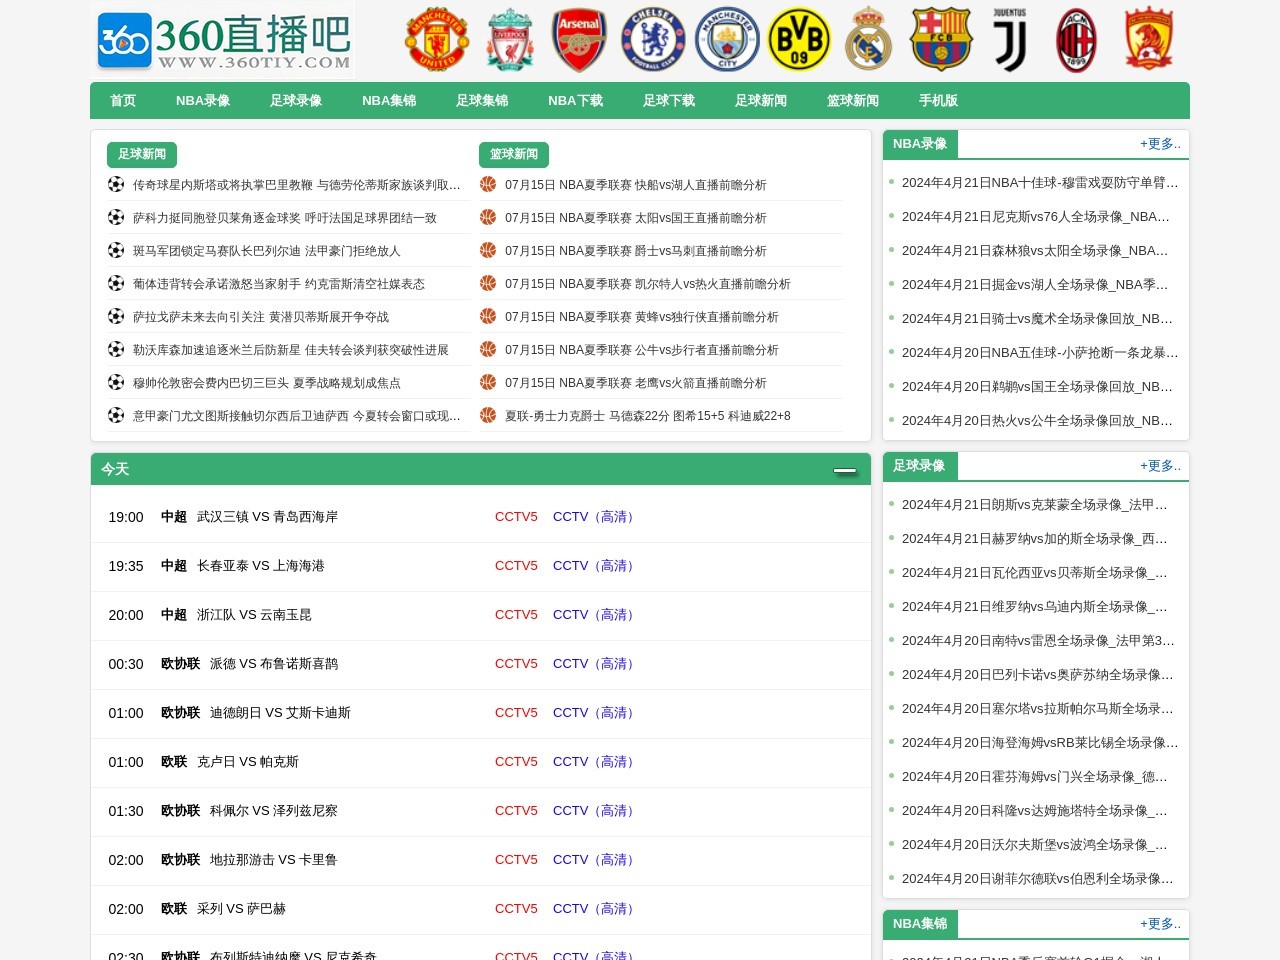1280x960 pixels.
Task: Click the FC Barcelona club crest
Action: coord(941,39)
